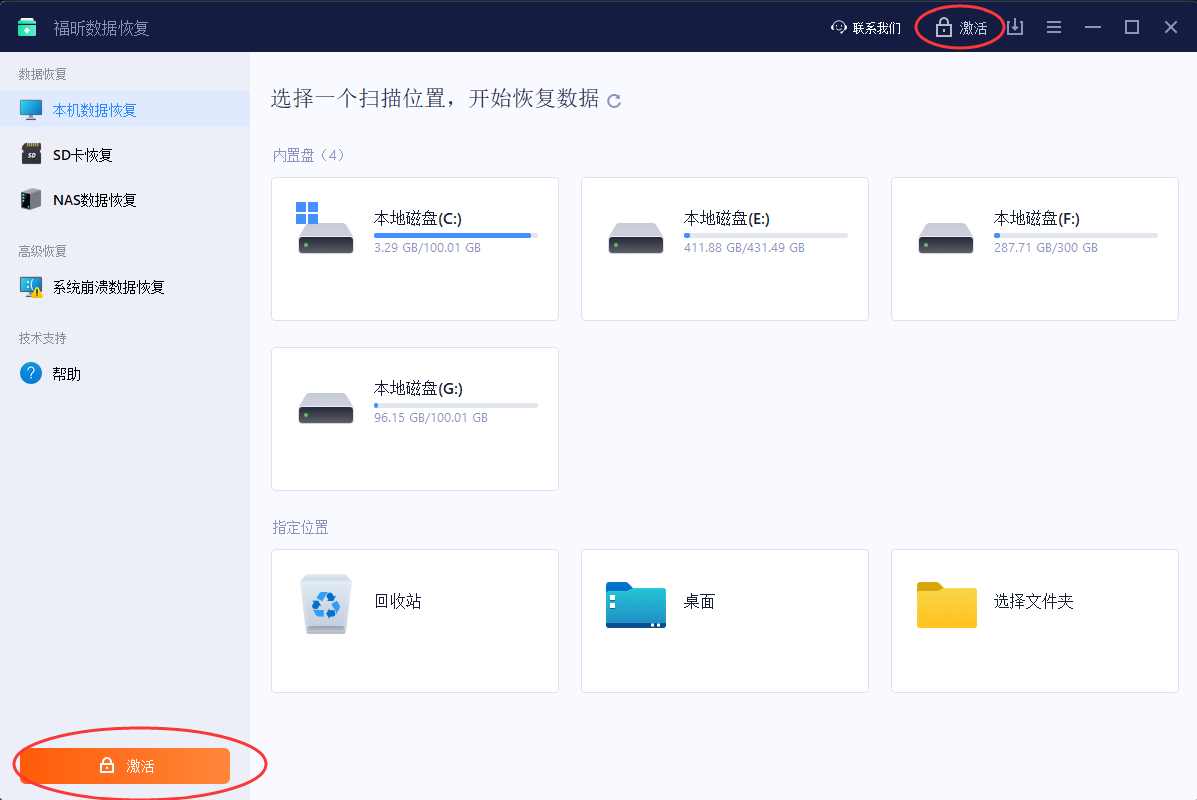This screenshot has height=800, width=1197.
Task: Click the 系统崩溃数据恢复 warning monitor icon
Action: tap(31, 287)
